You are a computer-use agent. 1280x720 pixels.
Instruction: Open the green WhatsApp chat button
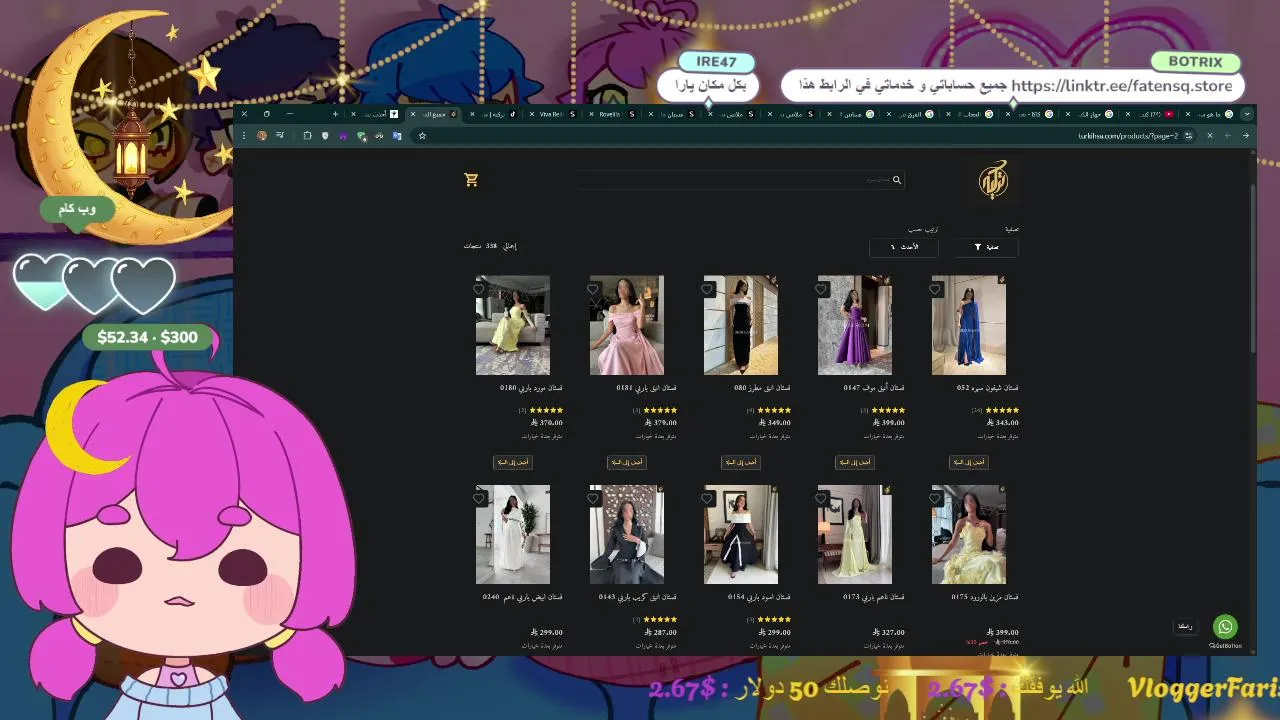(1225, 627)
